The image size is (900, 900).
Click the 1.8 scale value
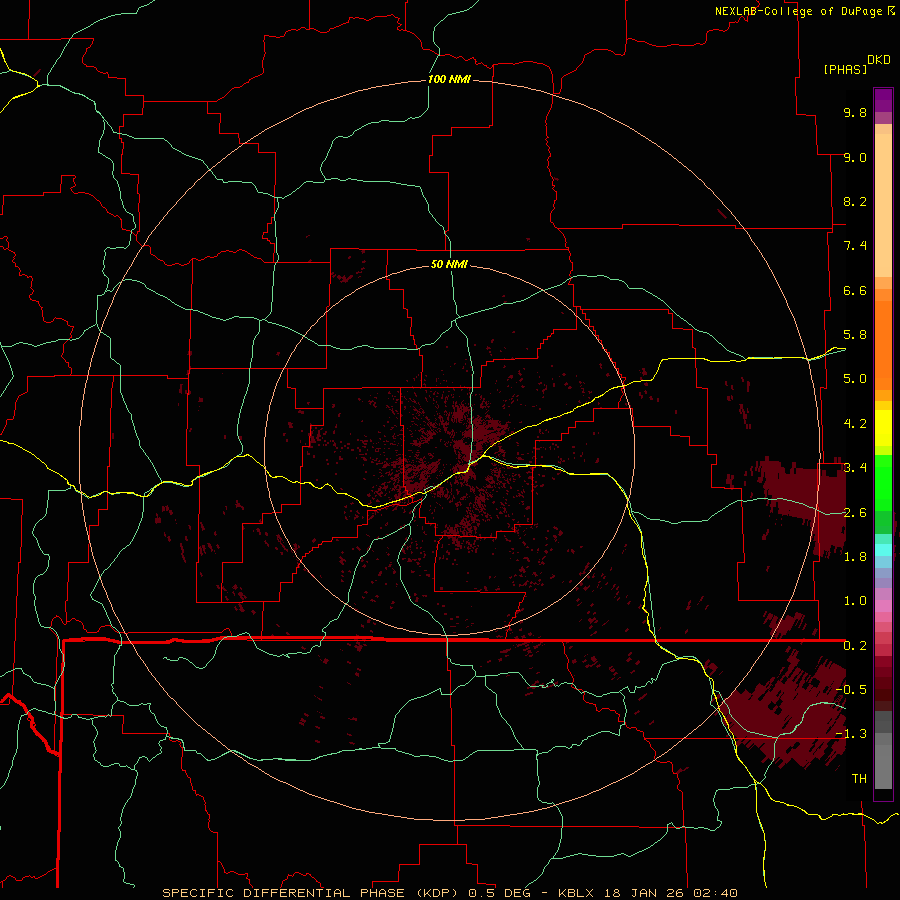tap(855, 557)
